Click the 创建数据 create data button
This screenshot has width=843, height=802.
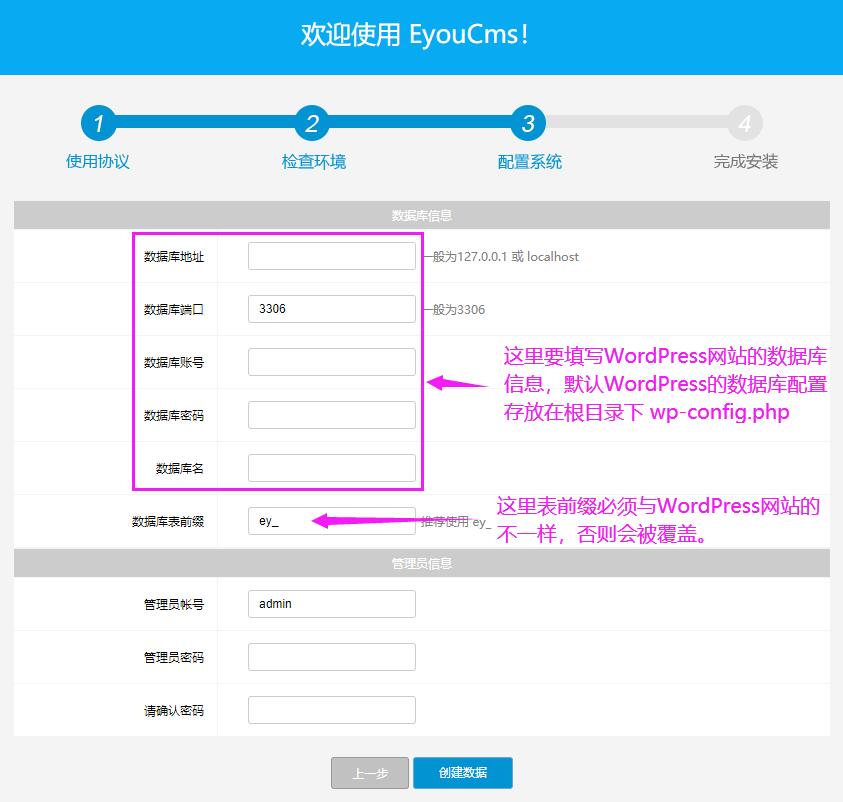pos(463,773)
